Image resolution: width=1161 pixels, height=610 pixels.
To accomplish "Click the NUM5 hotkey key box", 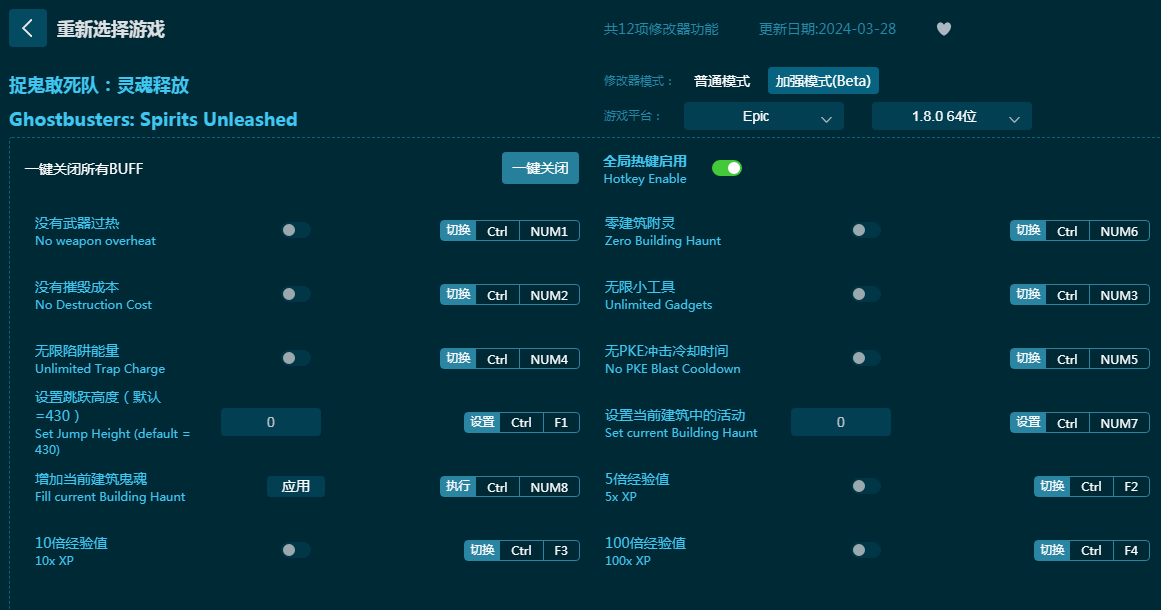I will tap(1119, 359).
